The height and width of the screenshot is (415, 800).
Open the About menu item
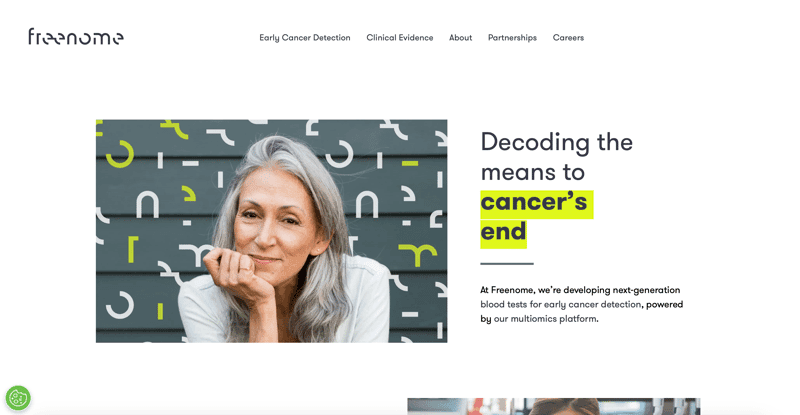click(460, 38)
